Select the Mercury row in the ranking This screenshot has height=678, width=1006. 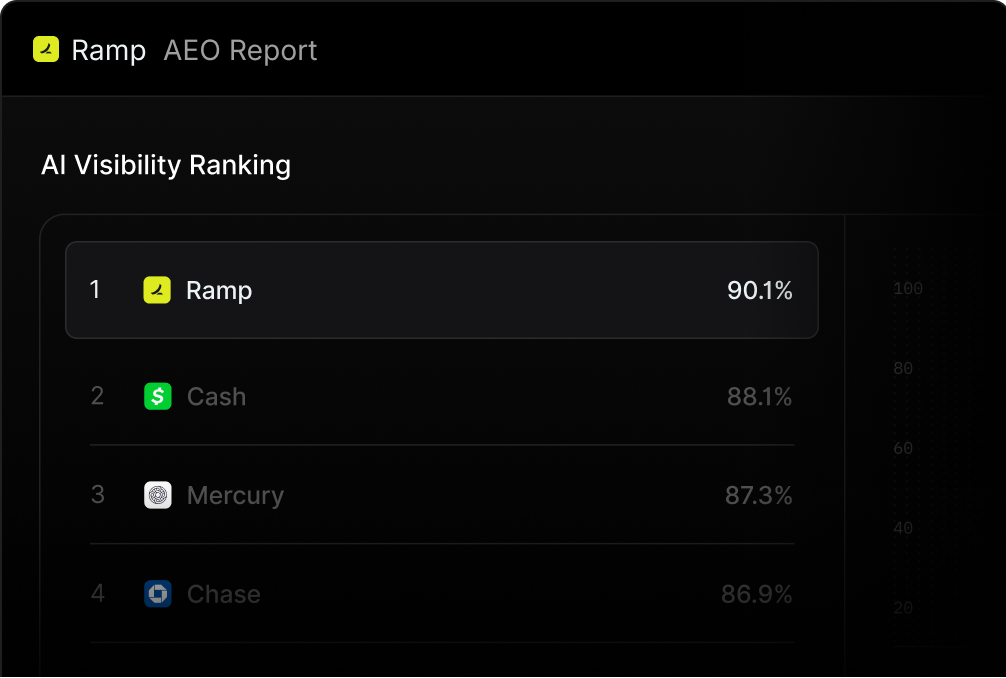(441, 495)
